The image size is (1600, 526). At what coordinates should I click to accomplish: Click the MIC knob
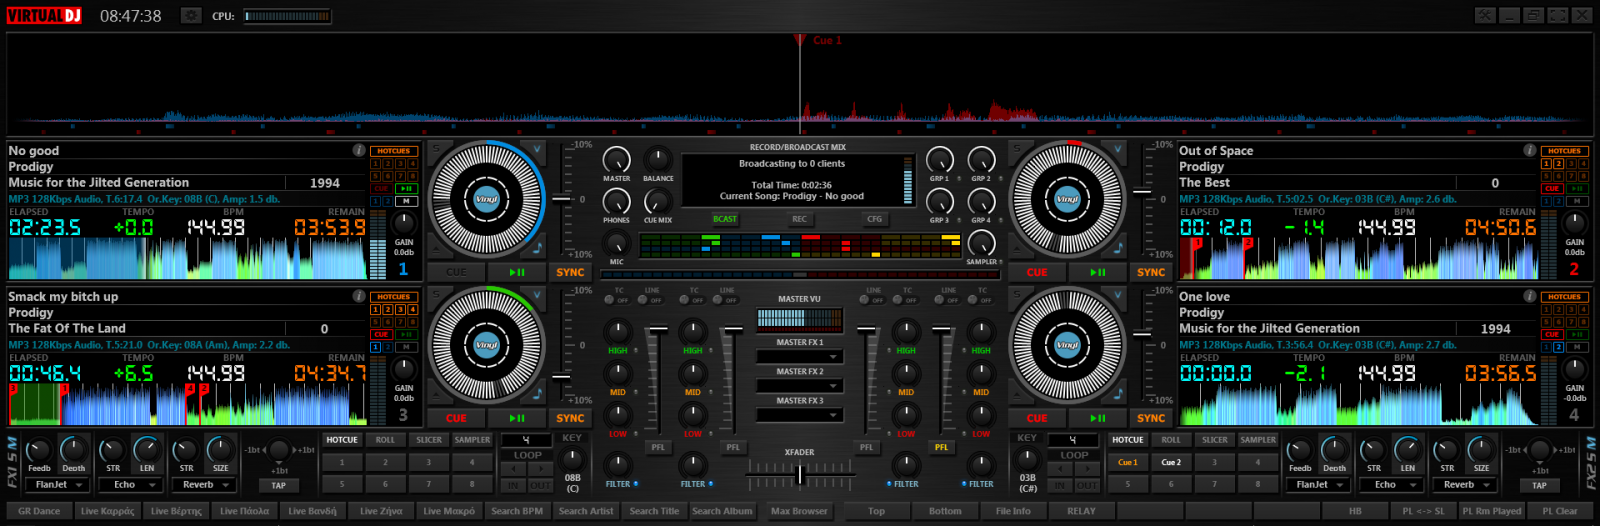click(617, 243)
